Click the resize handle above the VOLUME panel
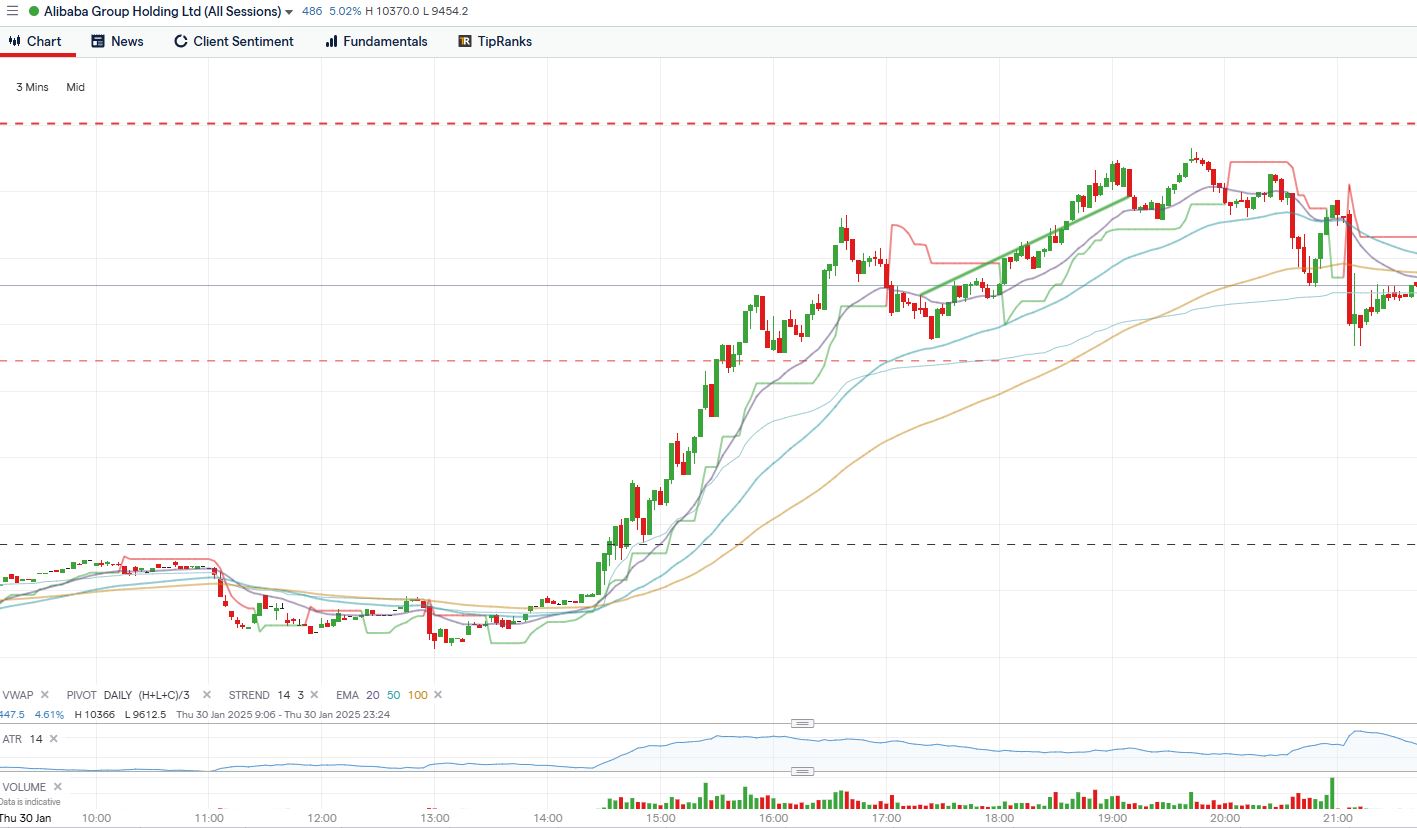This screenshot has width=1417, height=828. [802, 771]
